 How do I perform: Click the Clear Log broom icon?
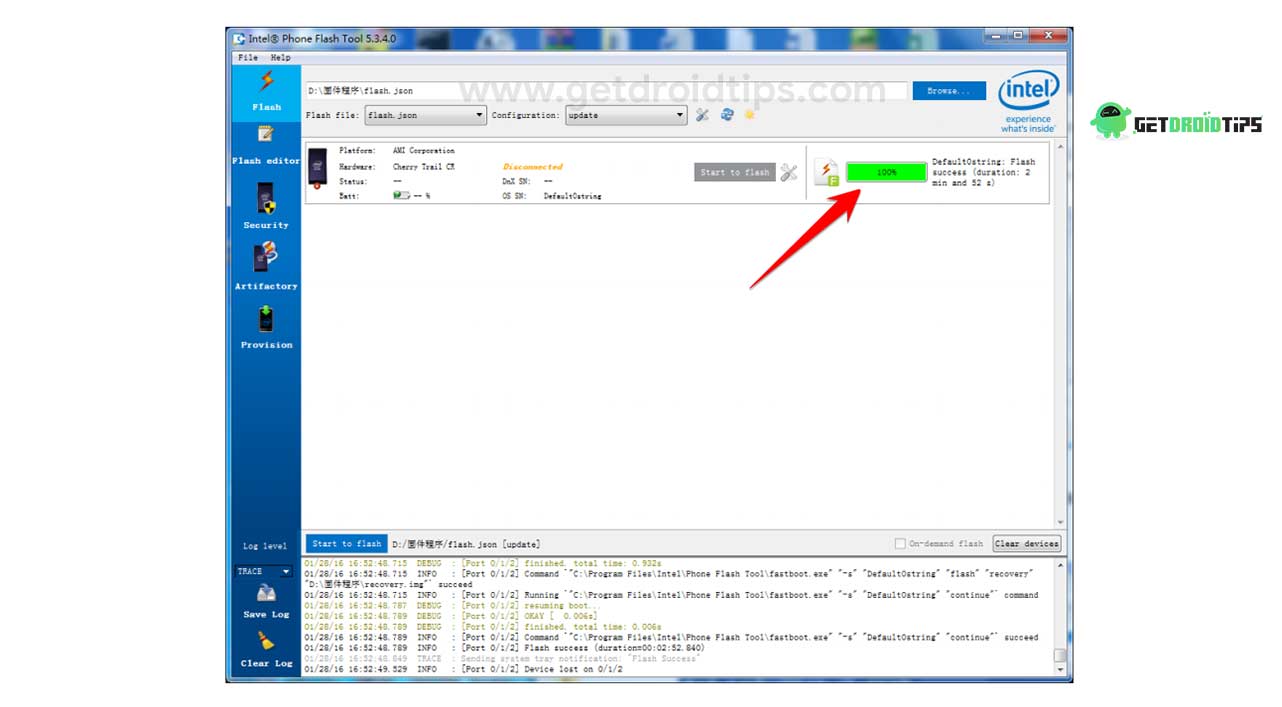(x=266, y=641)
